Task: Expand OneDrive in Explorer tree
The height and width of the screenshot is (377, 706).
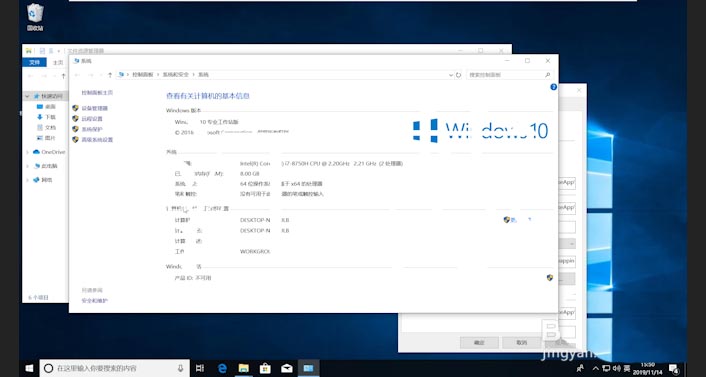Action: [x=27, y=152]
